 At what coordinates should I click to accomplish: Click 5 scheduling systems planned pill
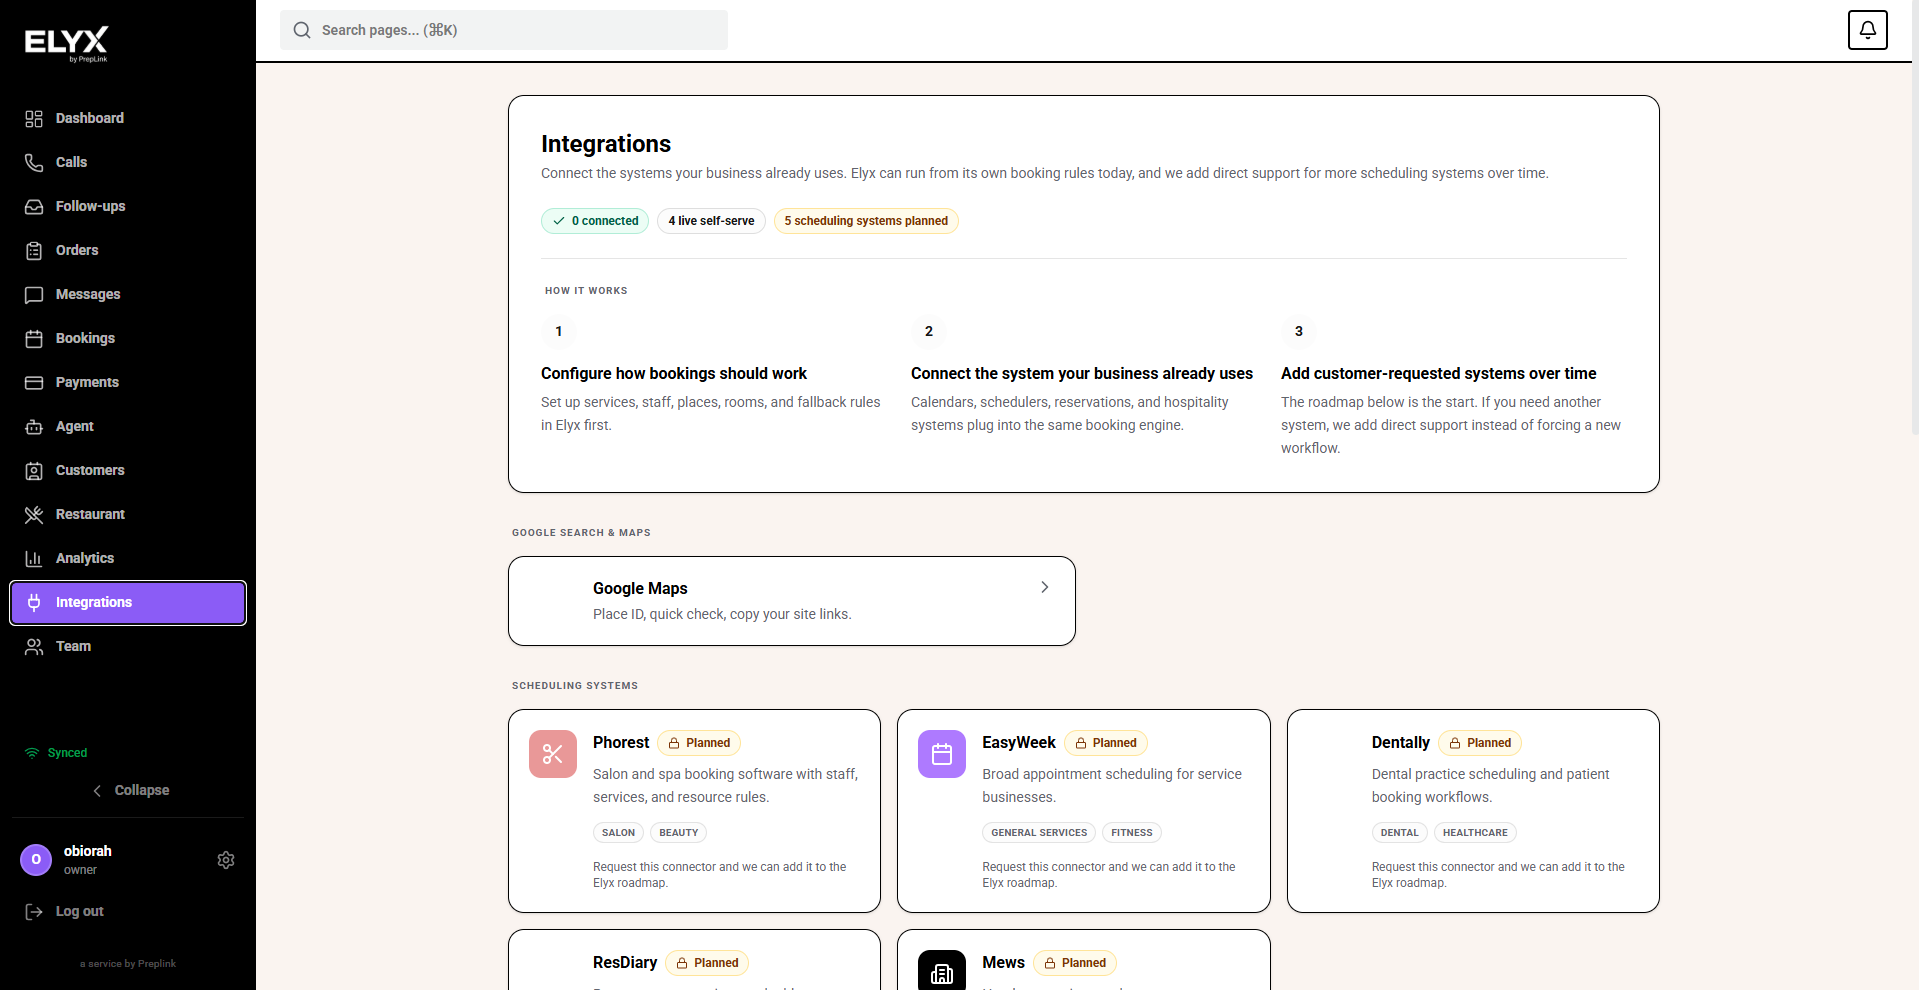pos(866,221)
